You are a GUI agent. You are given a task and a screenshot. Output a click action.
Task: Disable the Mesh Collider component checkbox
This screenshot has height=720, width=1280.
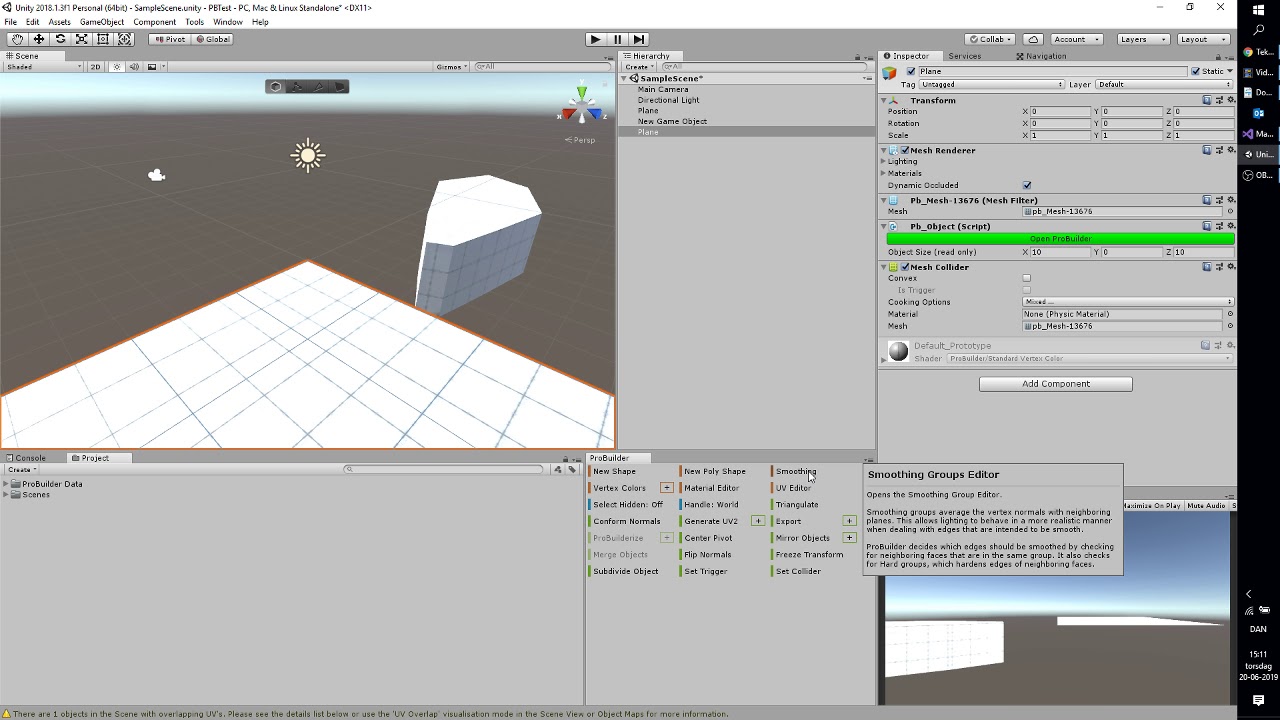coord(905,267)
